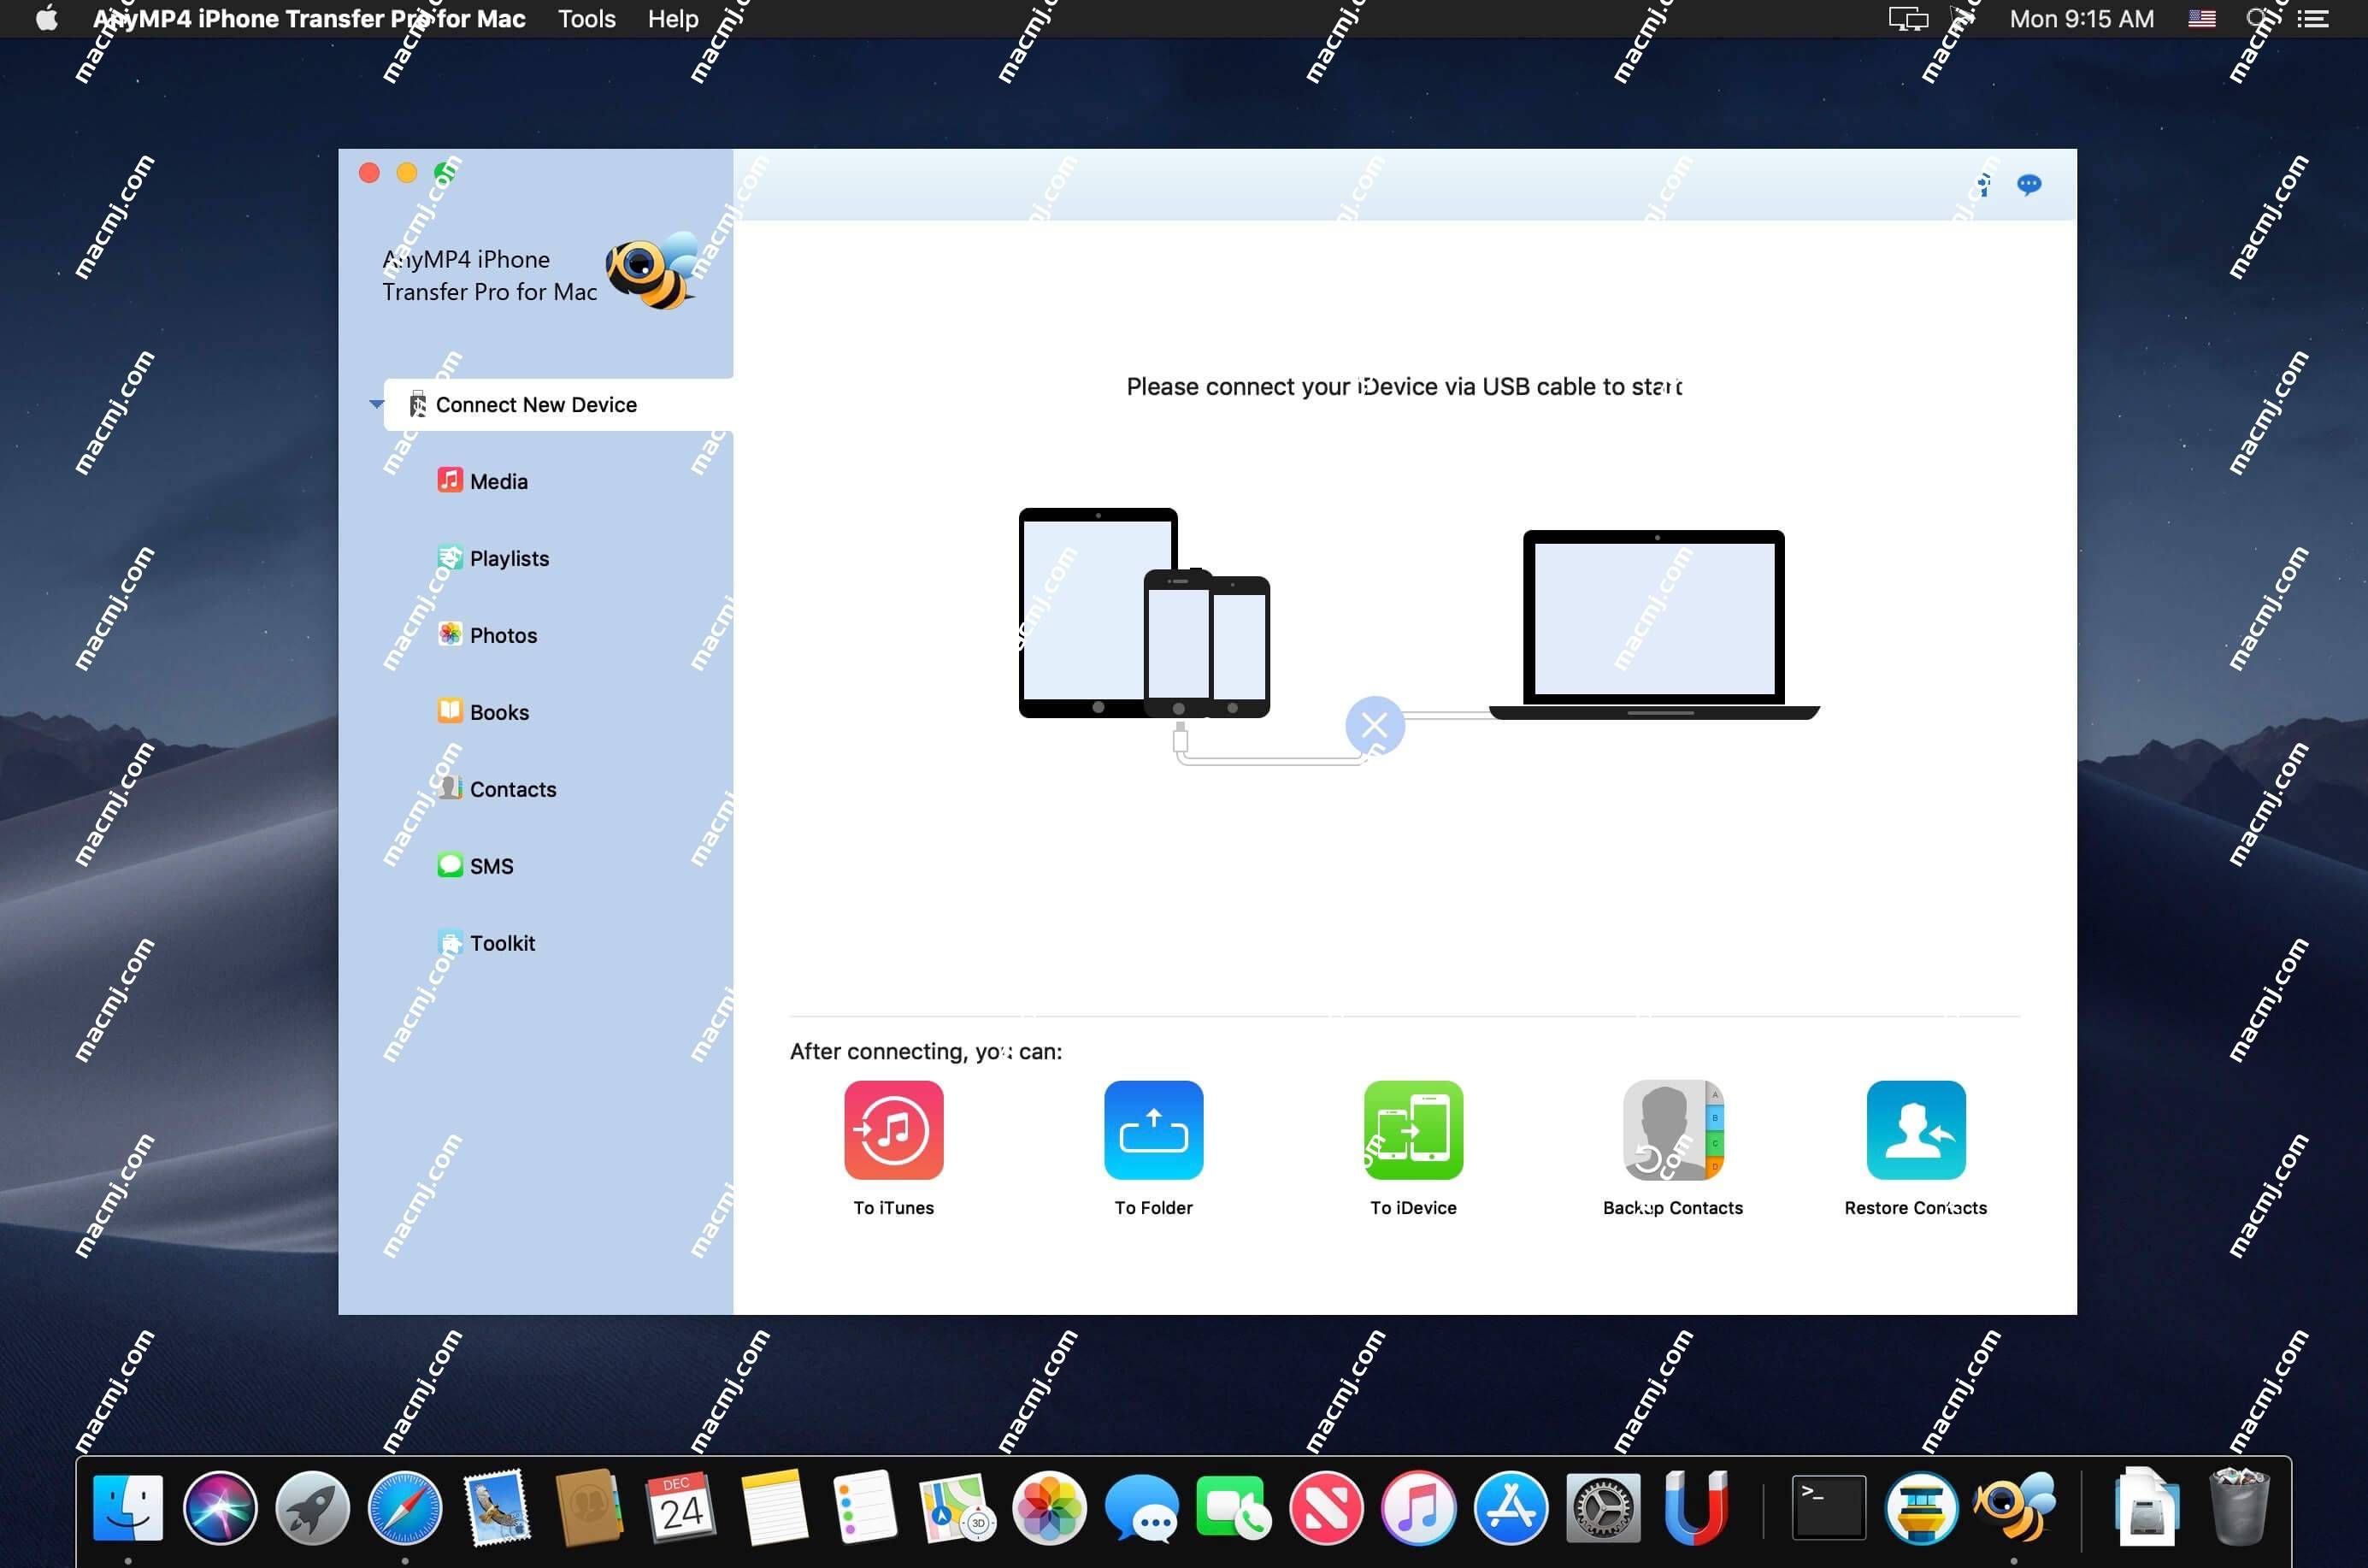Open the Media sidebar section

click(495, 480)
